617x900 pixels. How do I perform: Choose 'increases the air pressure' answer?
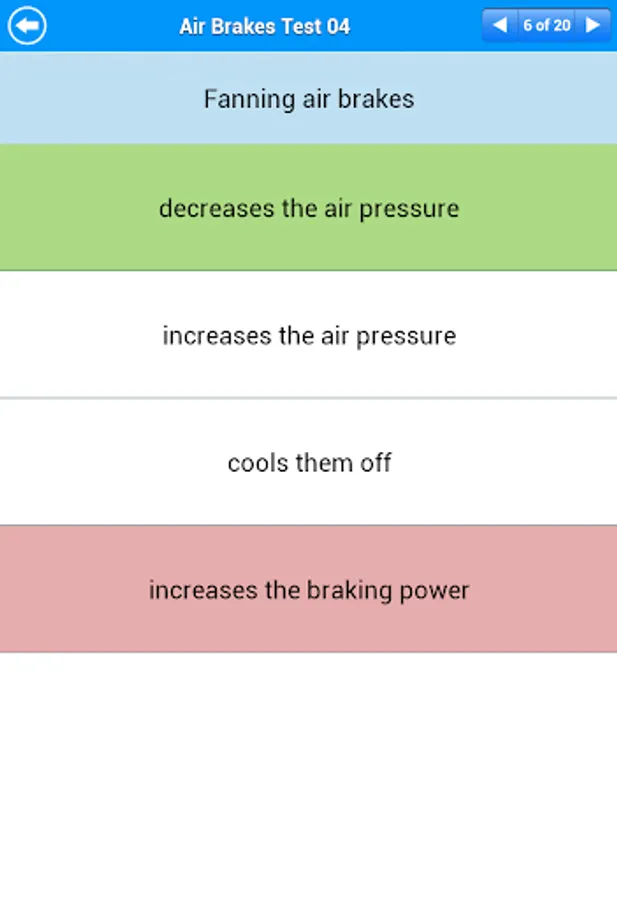308,335
